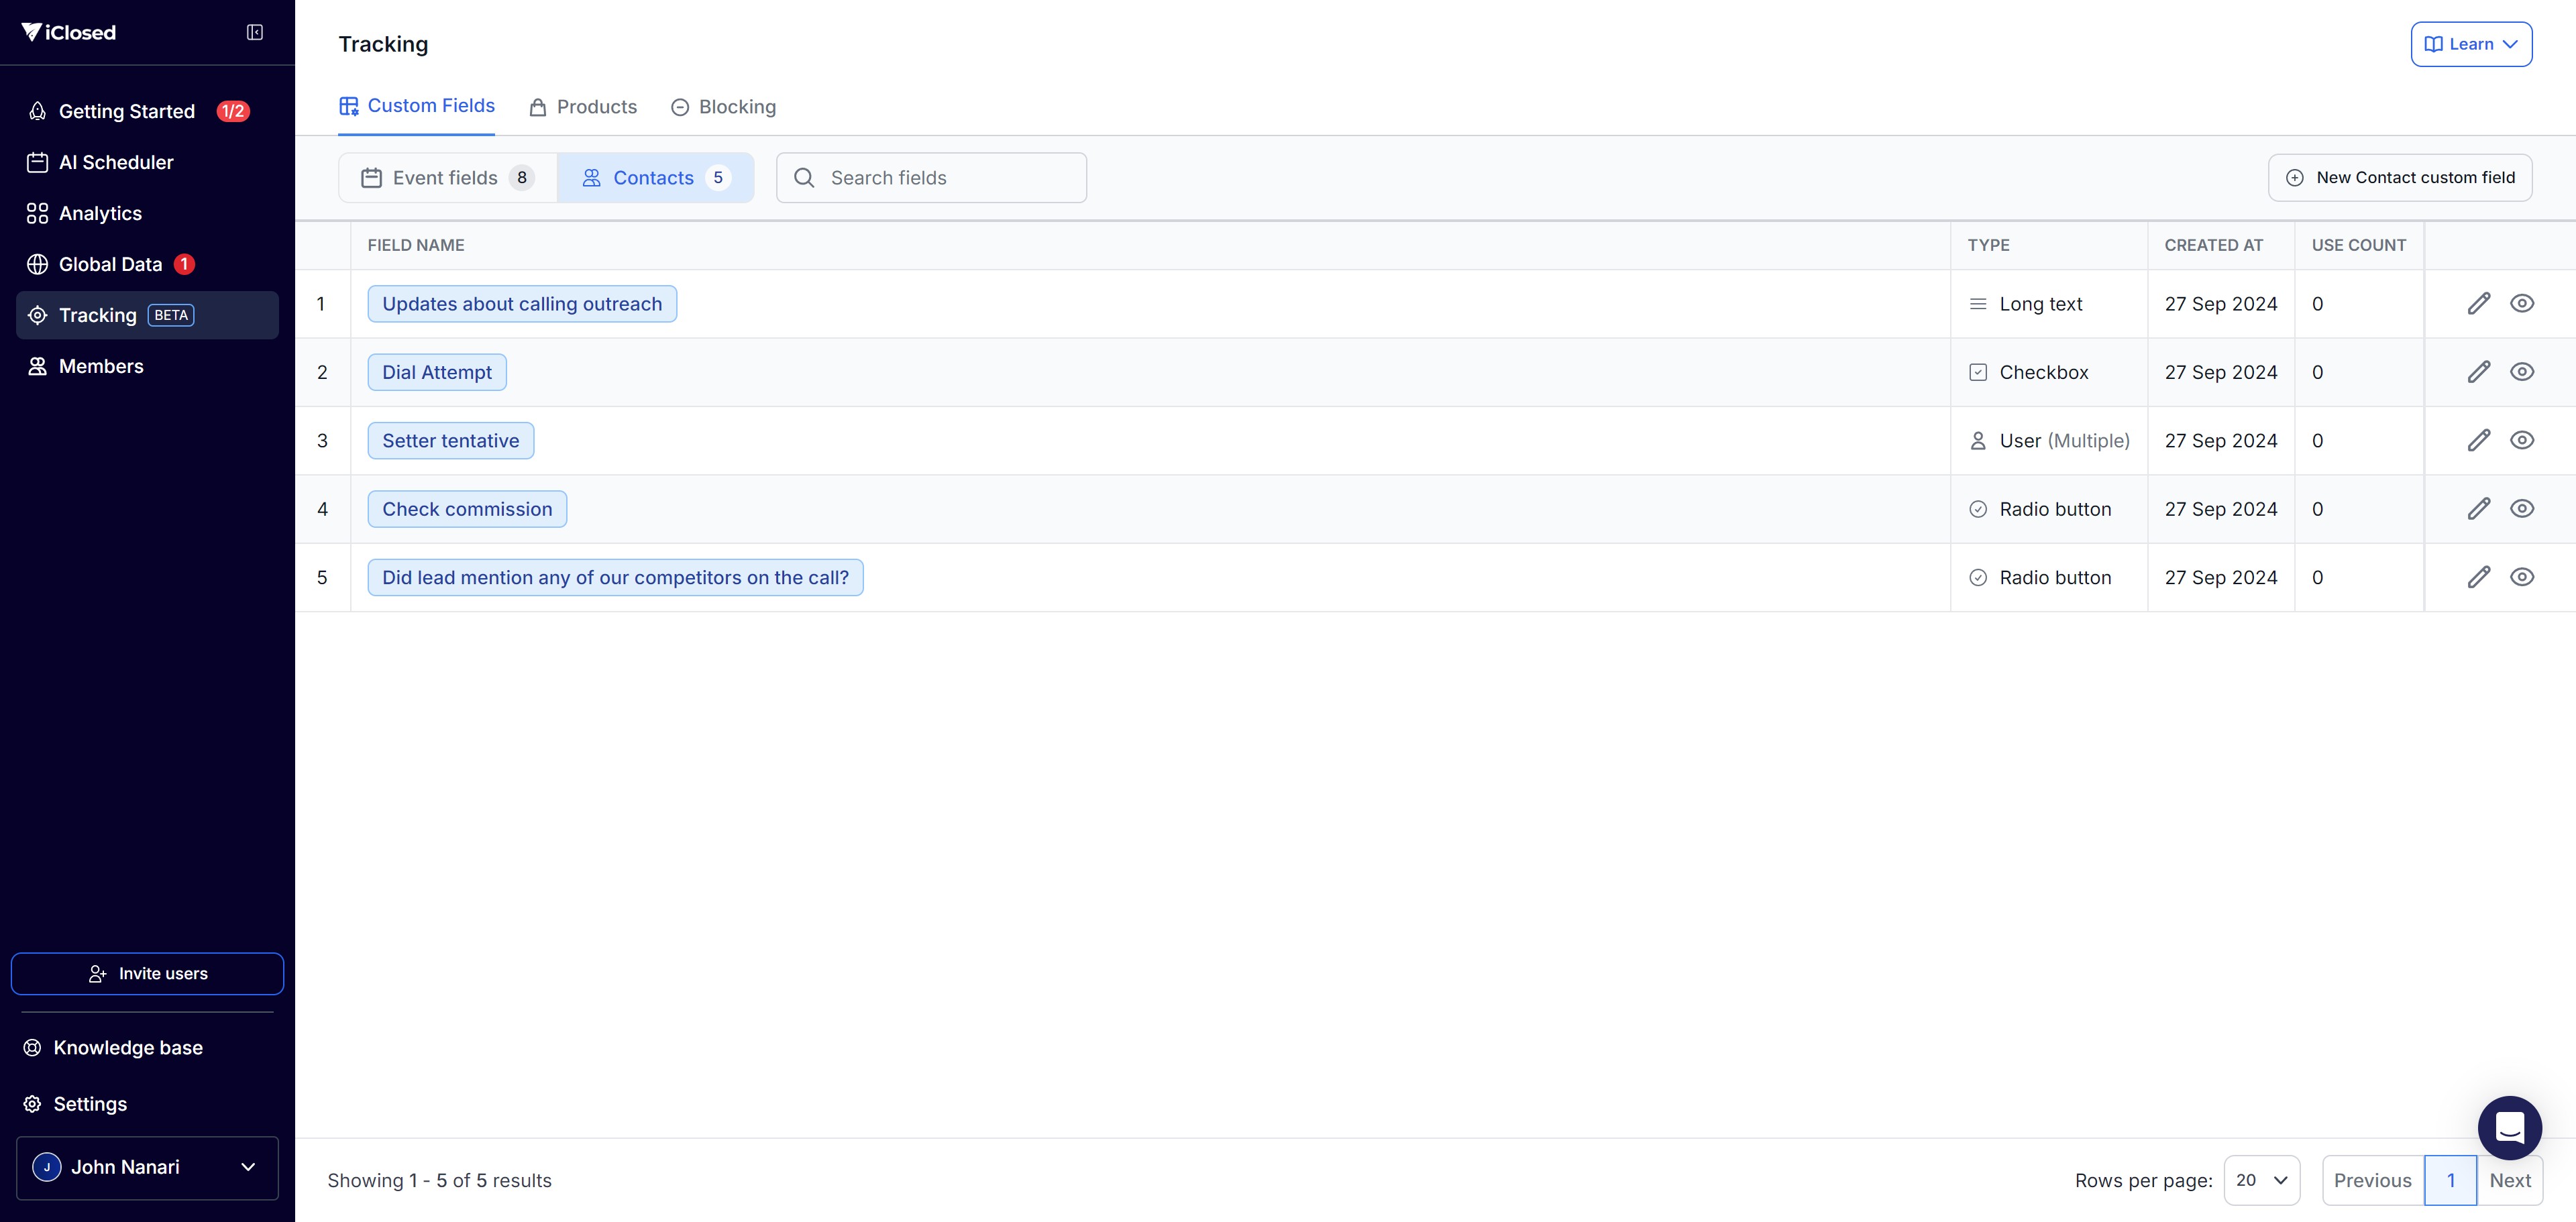Open Global Data in the sidebar

point(110,264)
